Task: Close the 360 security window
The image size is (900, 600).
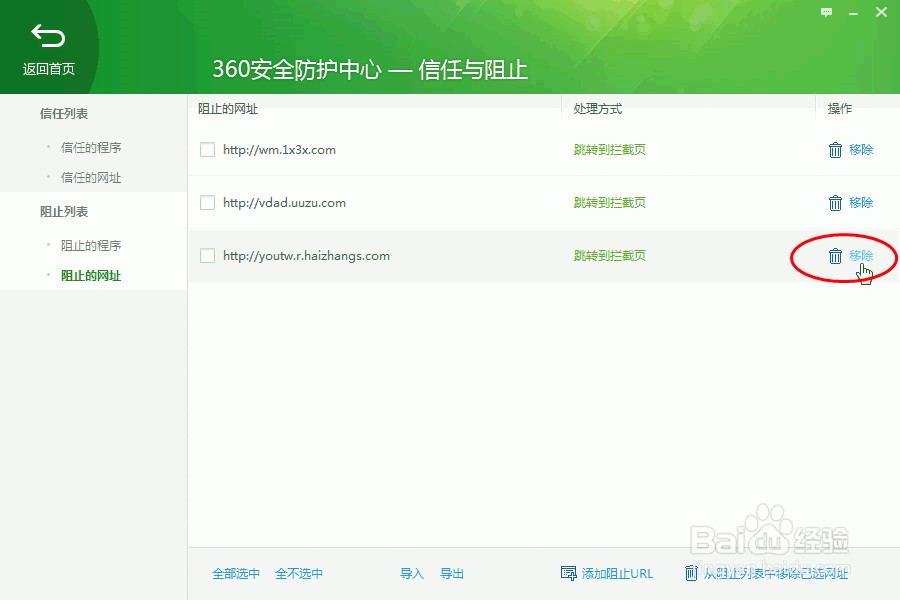Action: (882, 12)
